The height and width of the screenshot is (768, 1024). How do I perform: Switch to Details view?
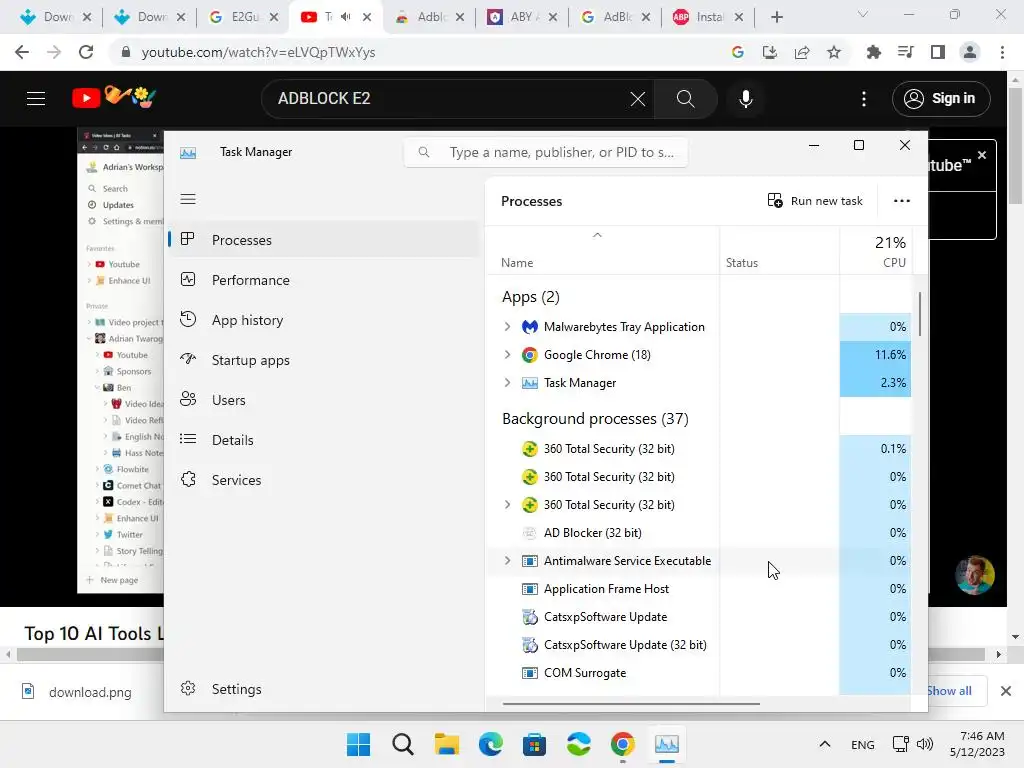pyautogui.click(x=325, y=440)
